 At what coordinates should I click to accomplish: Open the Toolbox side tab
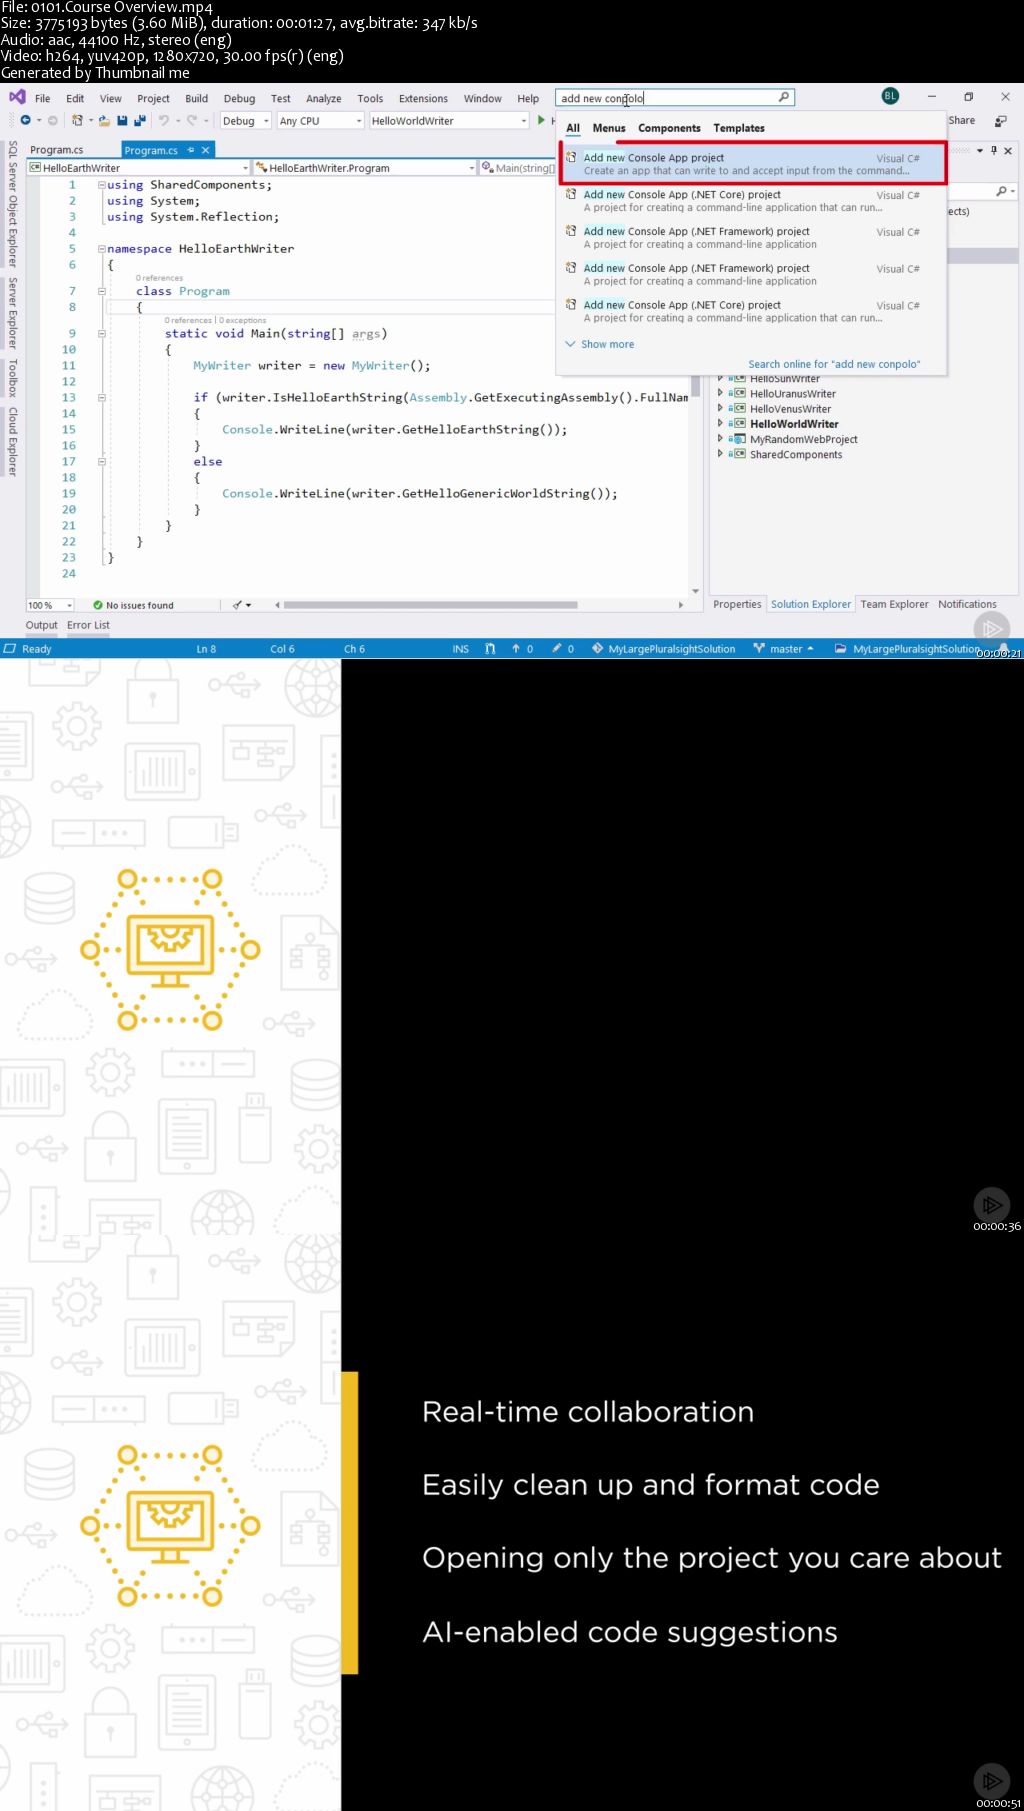tap(12, 378)
